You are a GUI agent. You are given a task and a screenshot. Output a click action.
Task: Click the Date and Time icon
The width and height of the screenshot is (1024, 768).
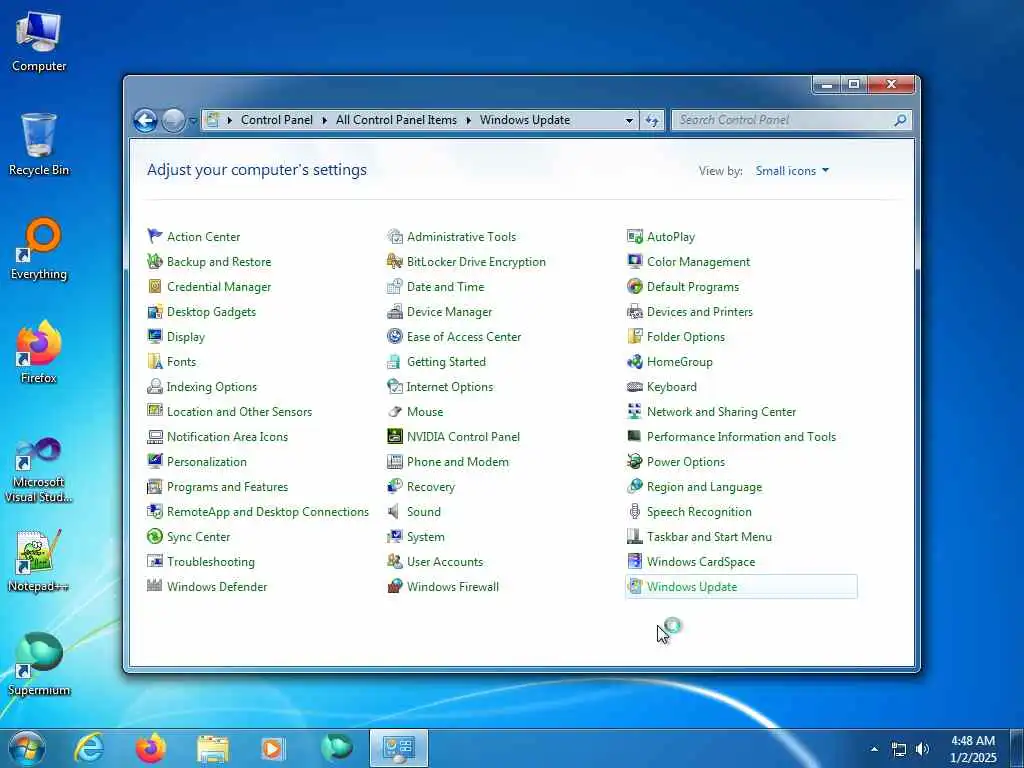coord(394,286)
